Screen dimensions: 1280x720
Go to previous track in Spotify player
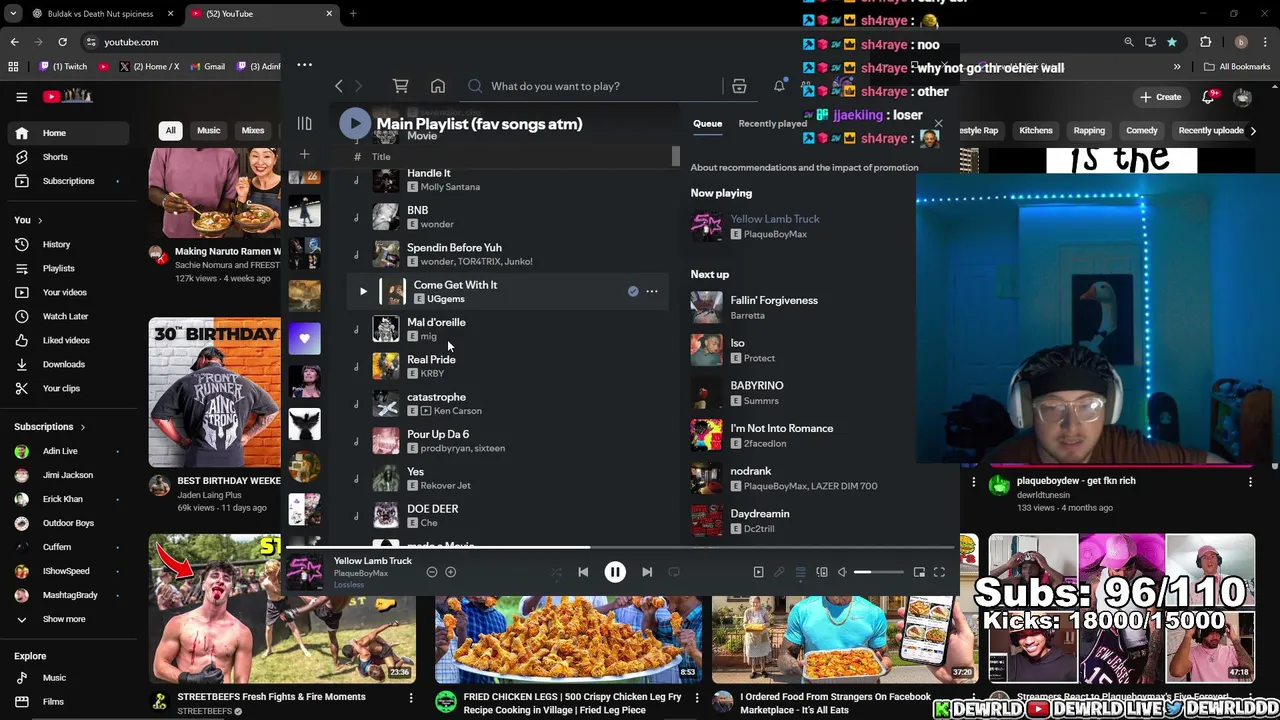pos(583,572)
